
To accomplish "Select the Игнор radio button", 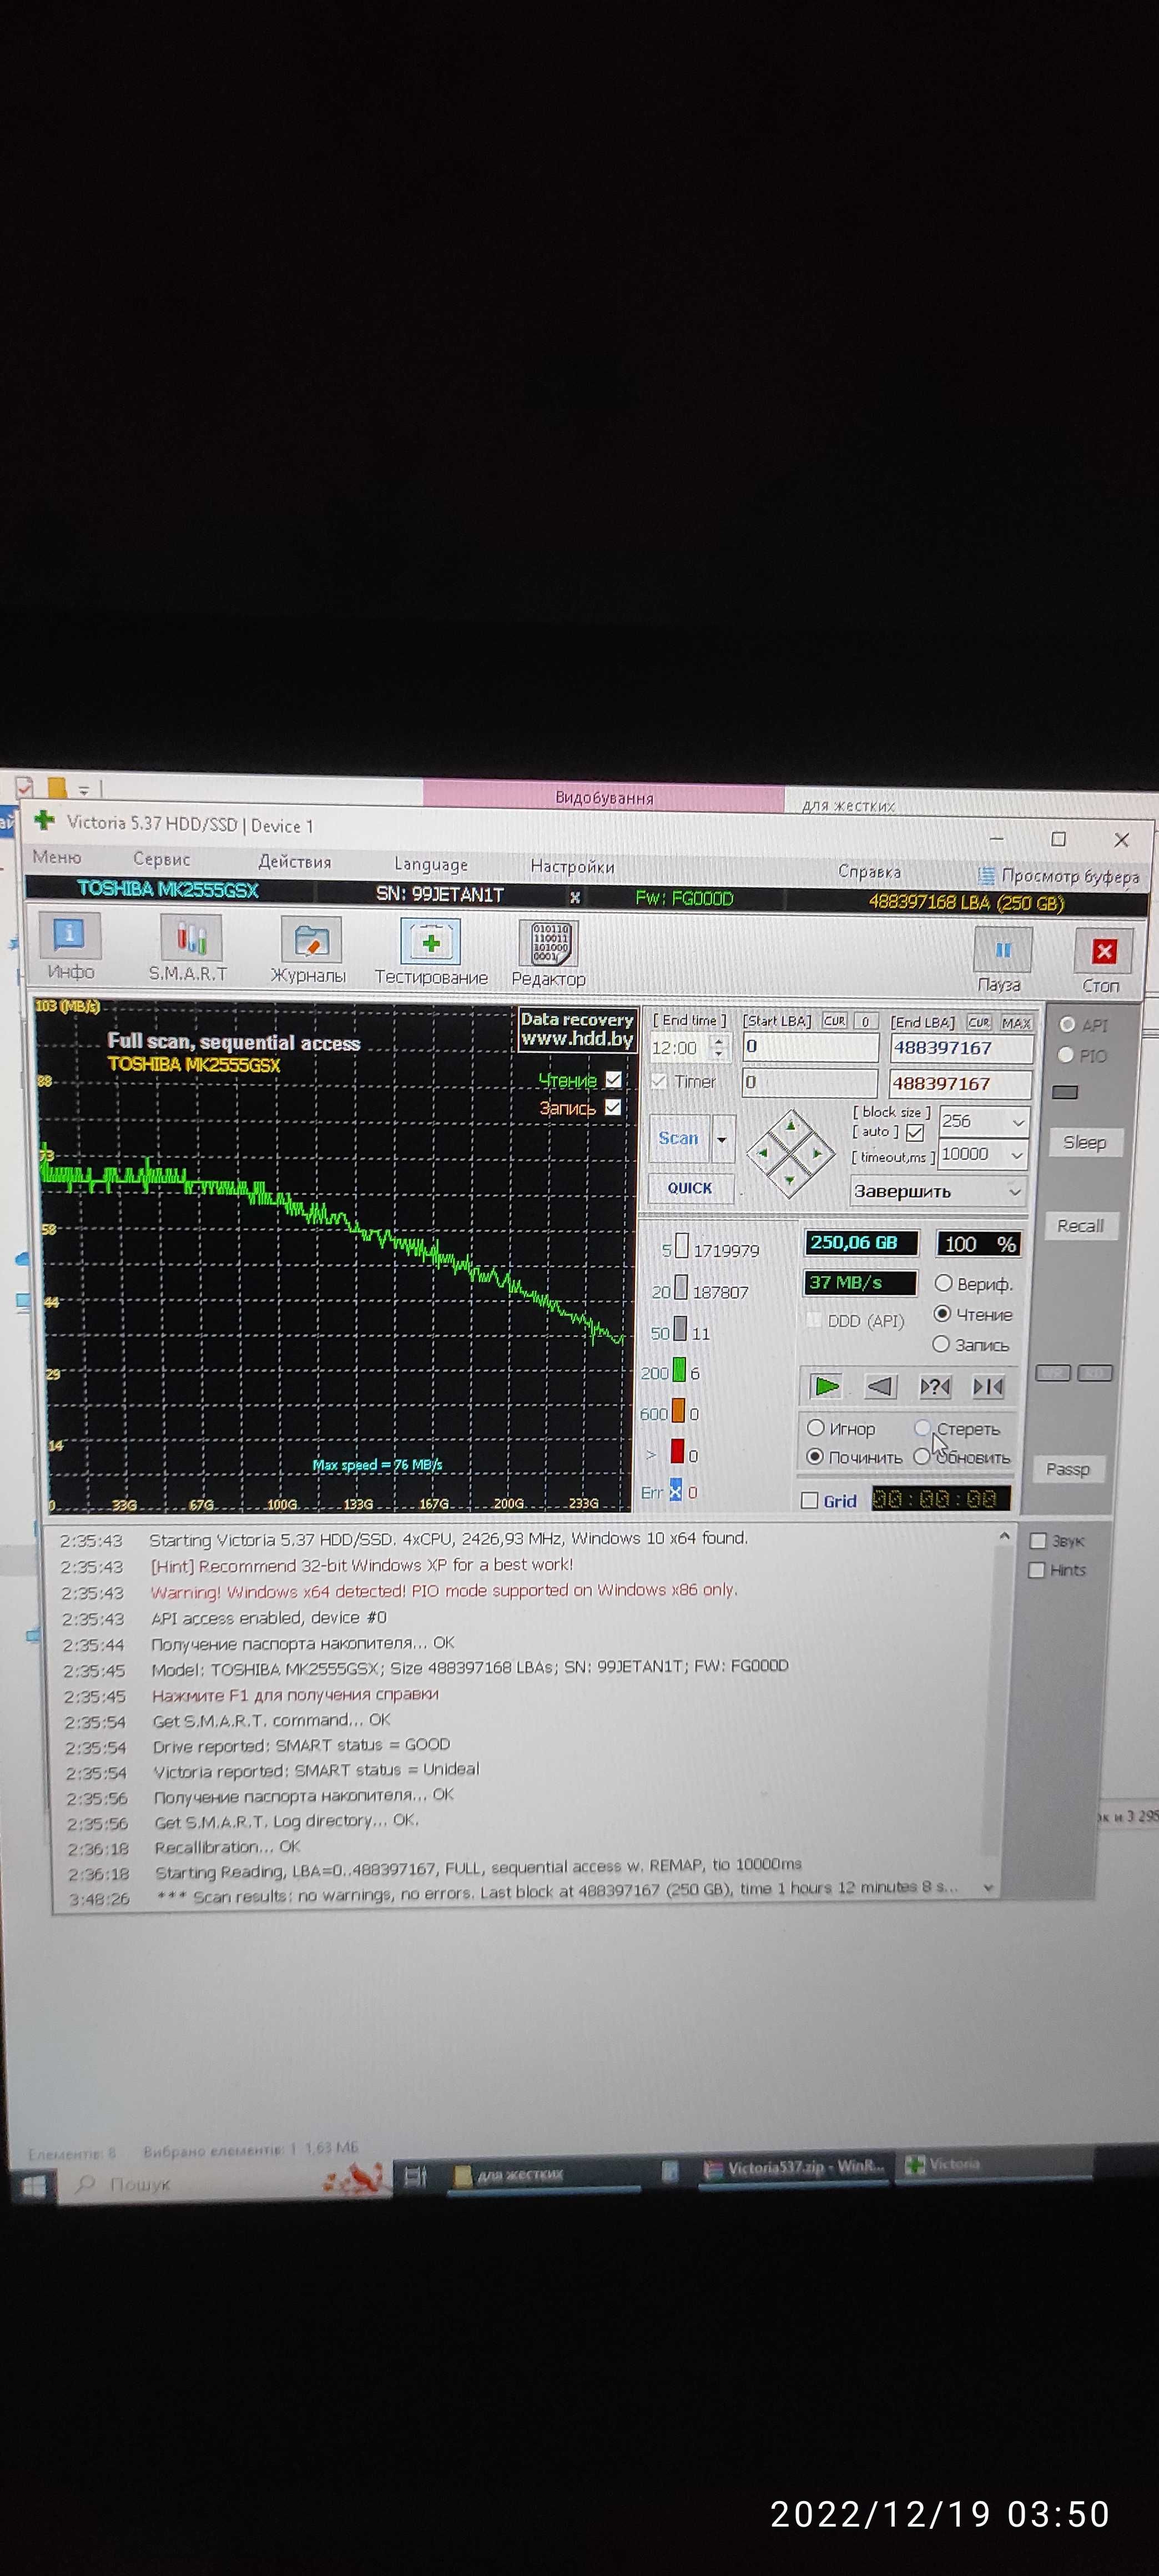I will tap(816, 1428).
